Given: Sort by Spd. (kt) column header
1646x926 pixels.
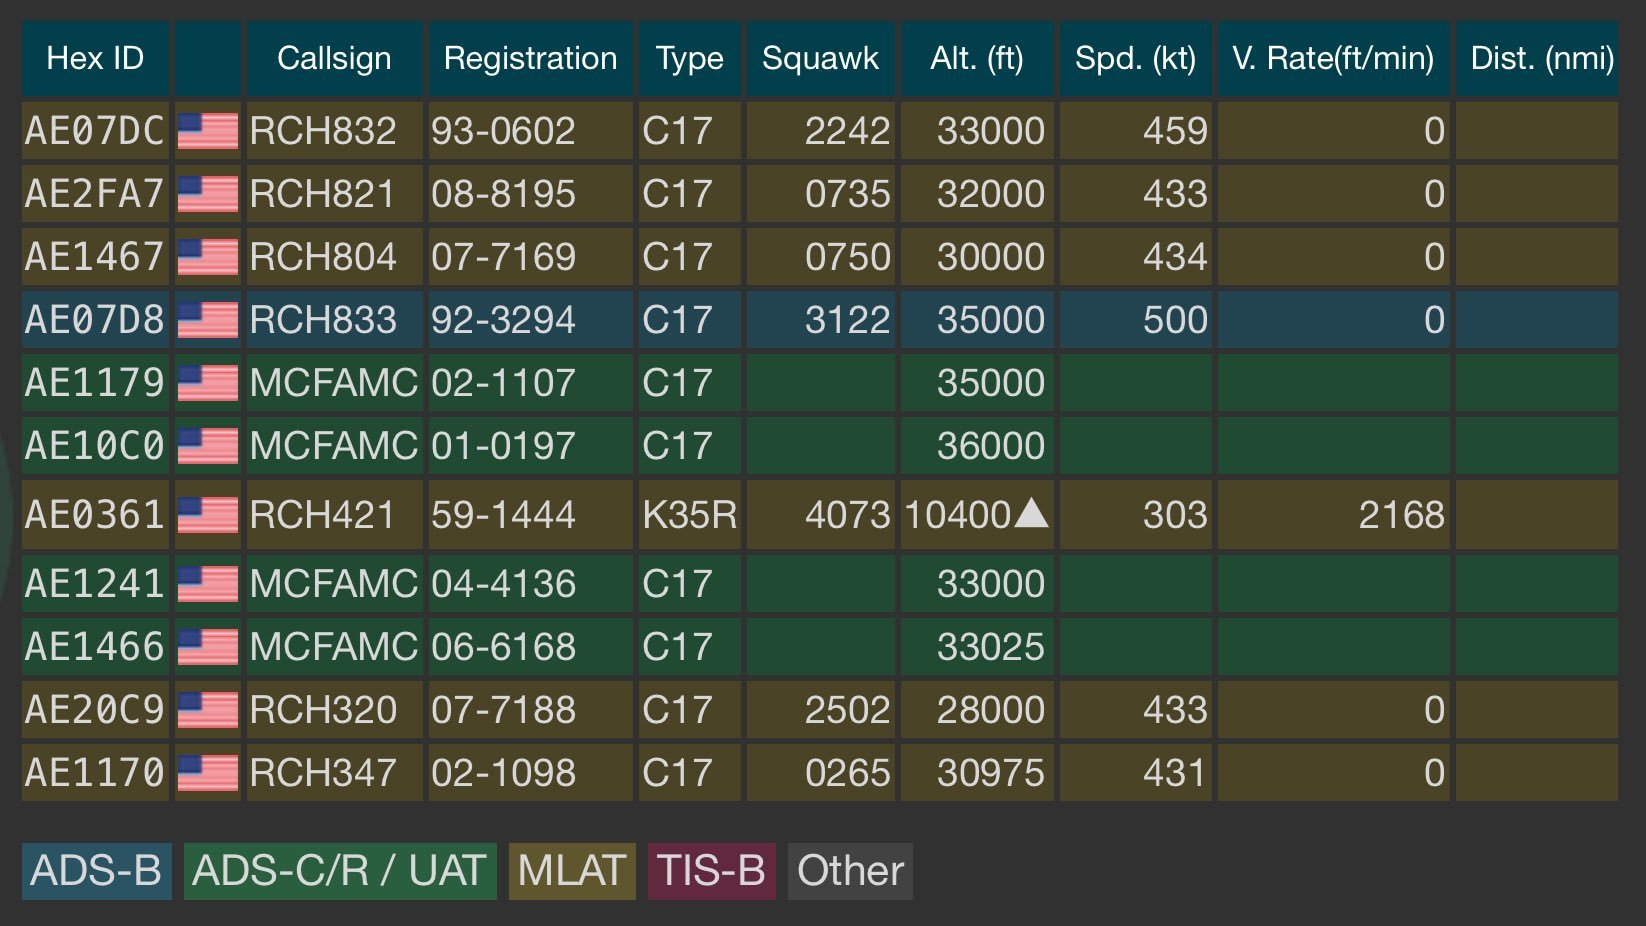Looking at the screenshot, I should pos(1135,59).
